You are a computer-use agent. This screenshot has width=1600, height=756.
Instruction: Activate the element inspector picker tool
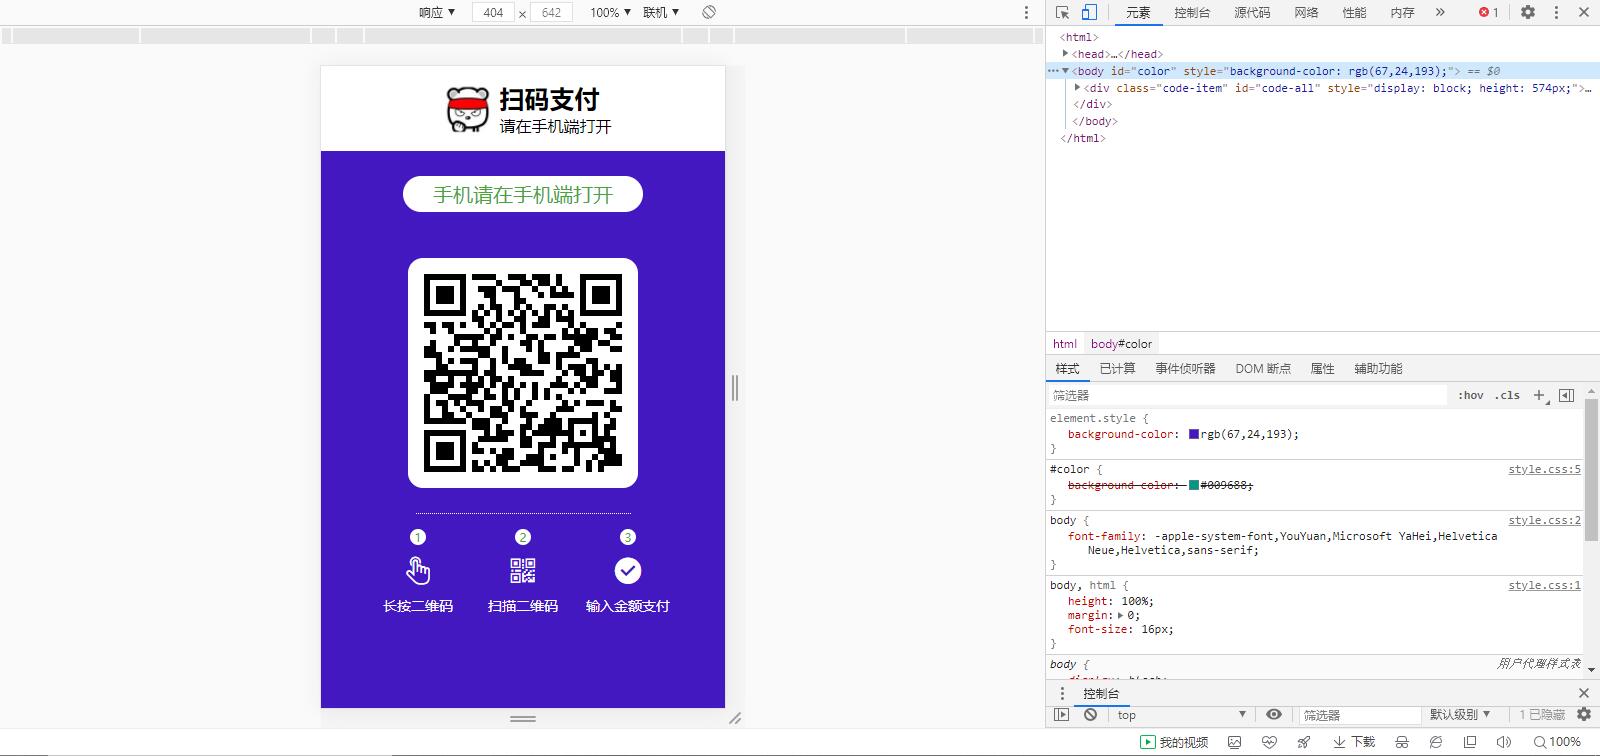(x=1062, y=12)
